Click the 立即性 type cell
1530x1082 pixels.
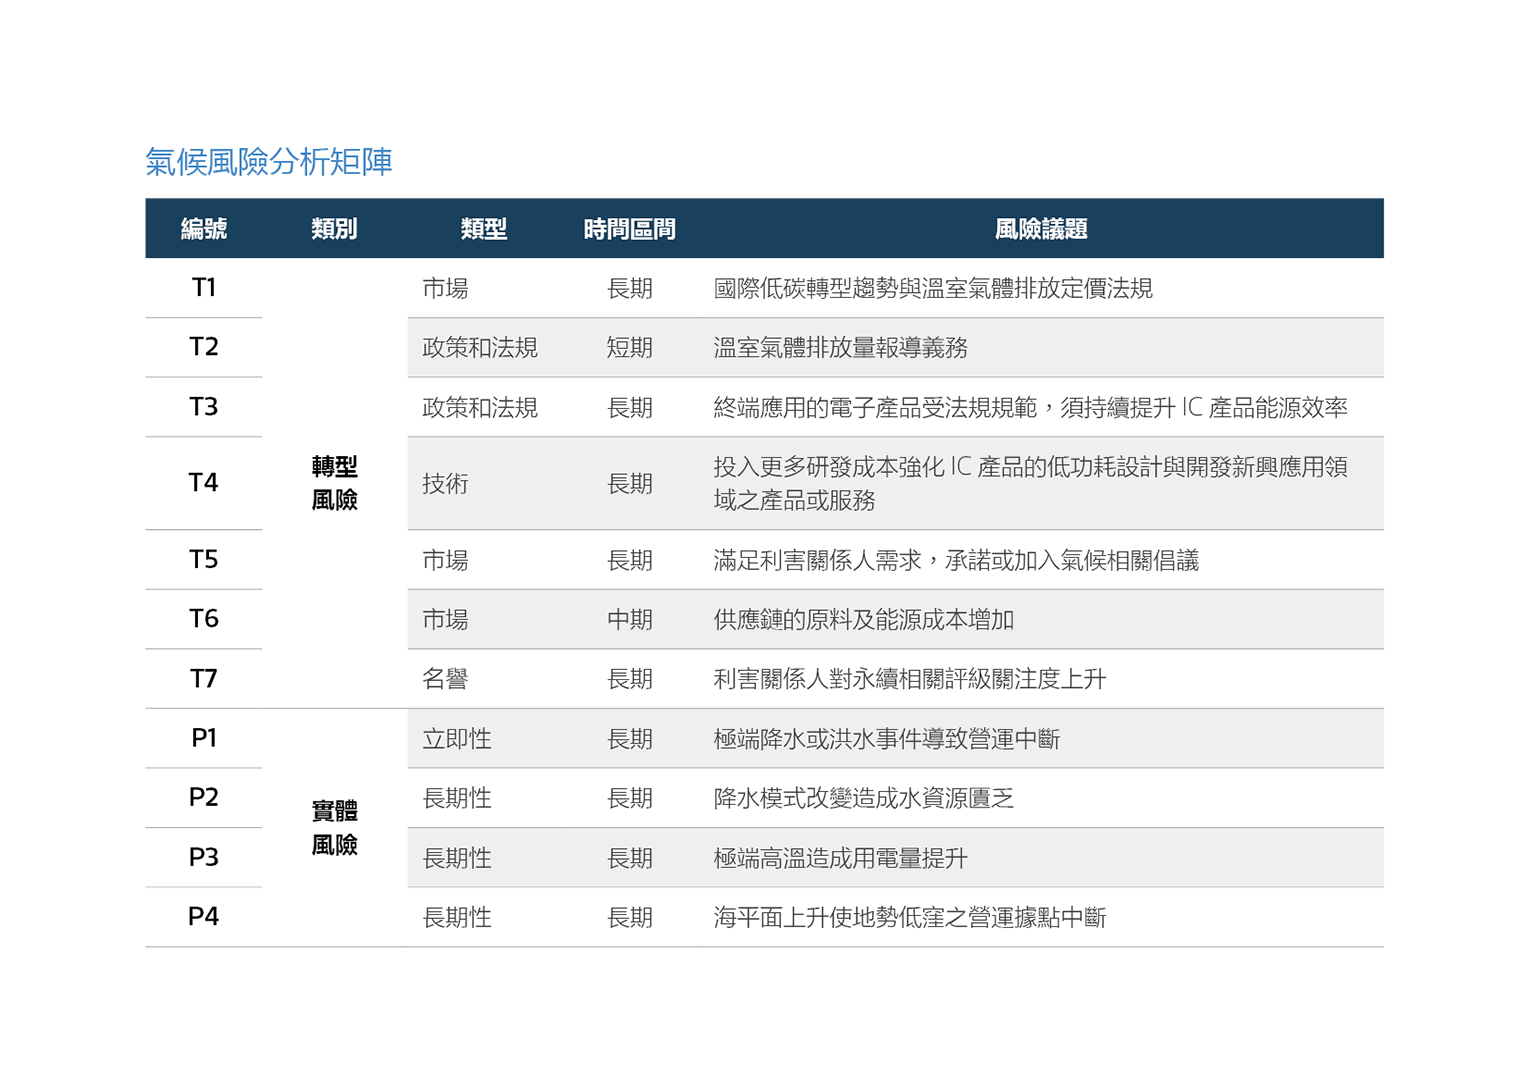point(457,739)
